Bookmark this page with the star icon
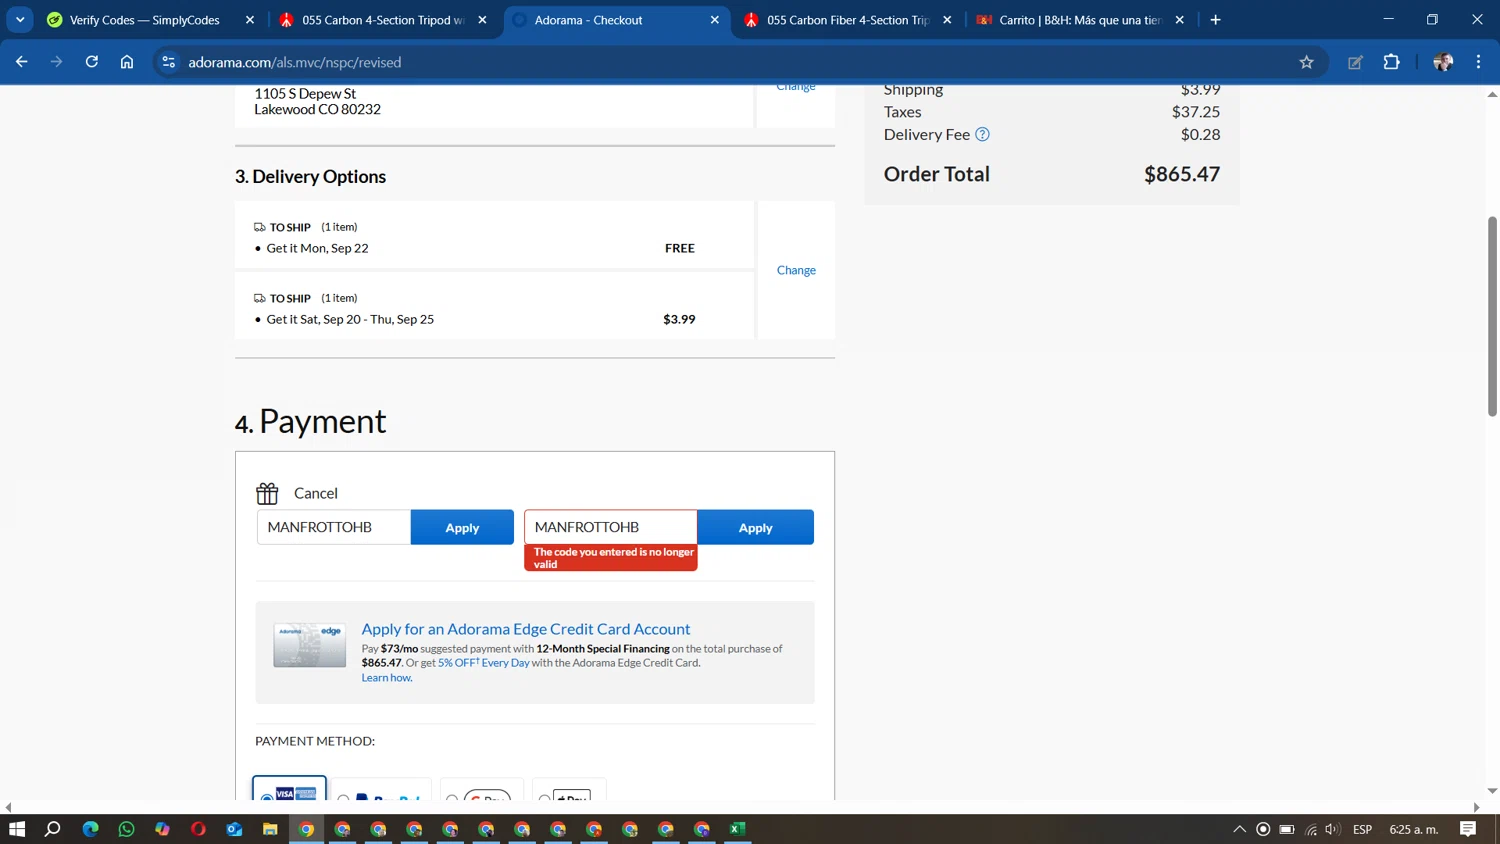1500x844 pixels. tap(1306, 62)
